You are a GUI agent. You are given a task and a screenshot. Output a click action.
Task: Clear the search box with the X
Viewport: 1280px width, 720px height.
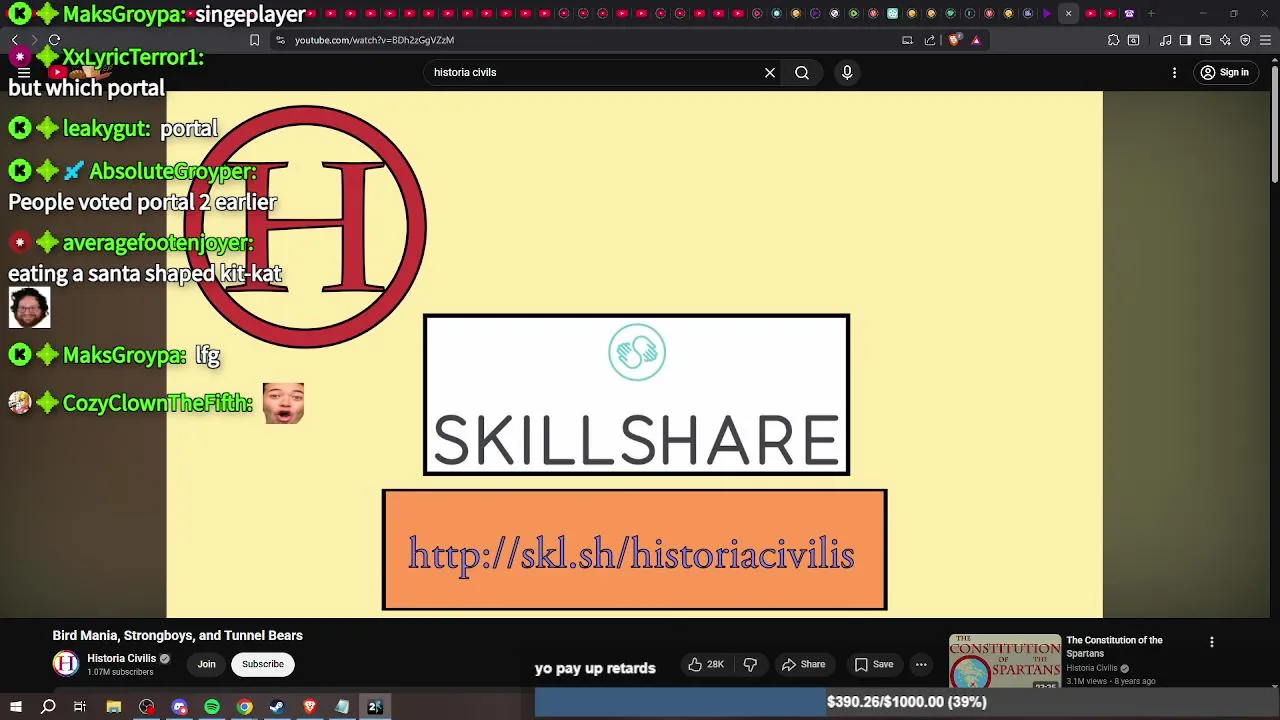[x=770, y=72]
